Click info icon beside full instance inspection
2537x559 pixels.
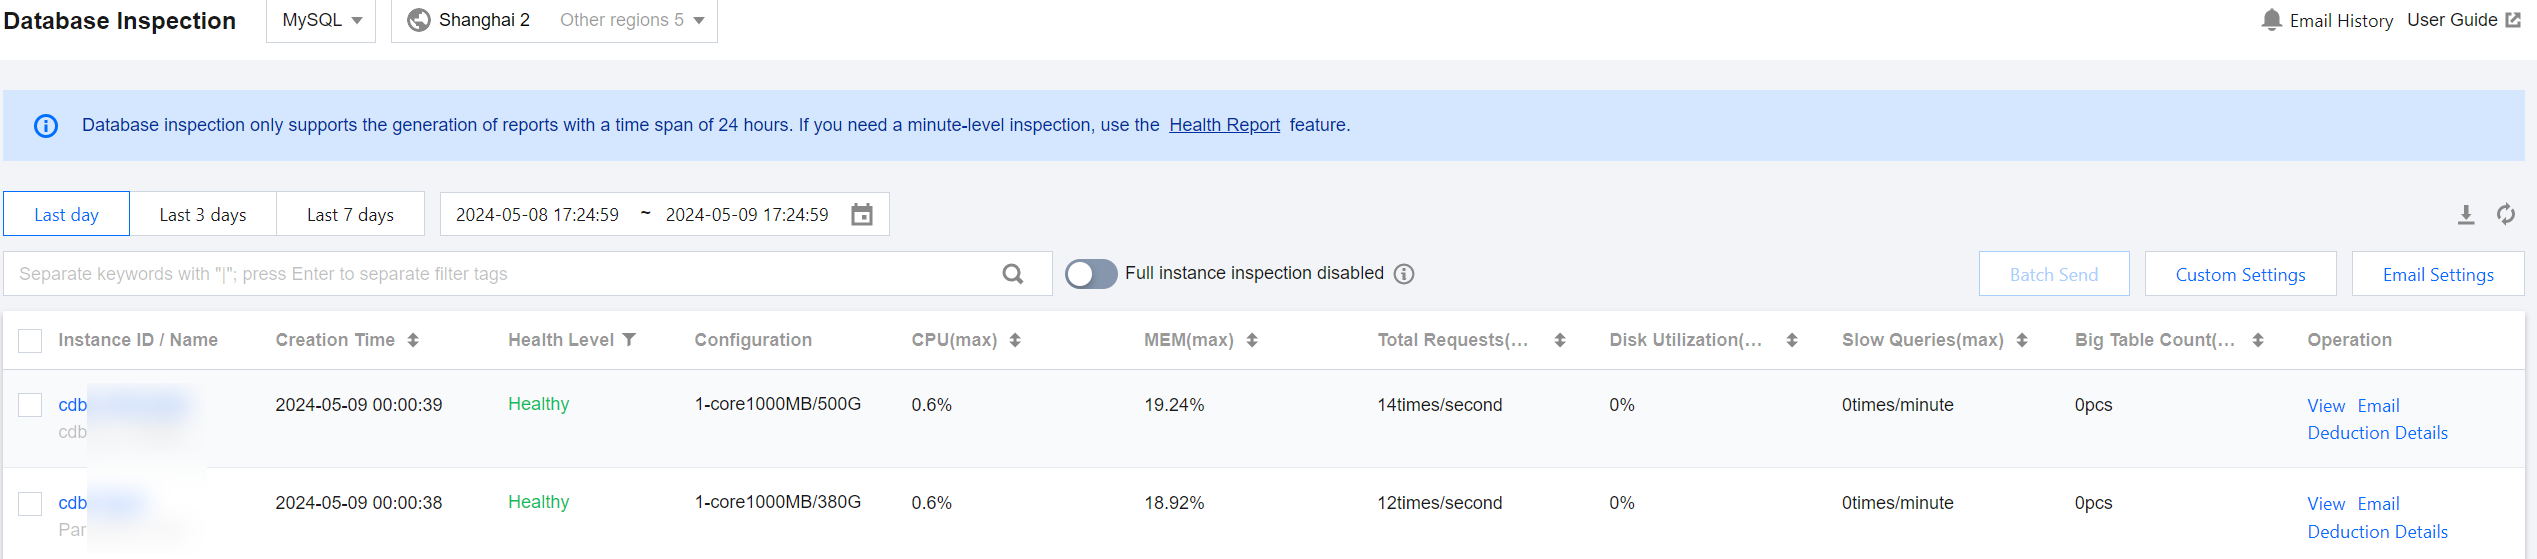point(1405,274)
